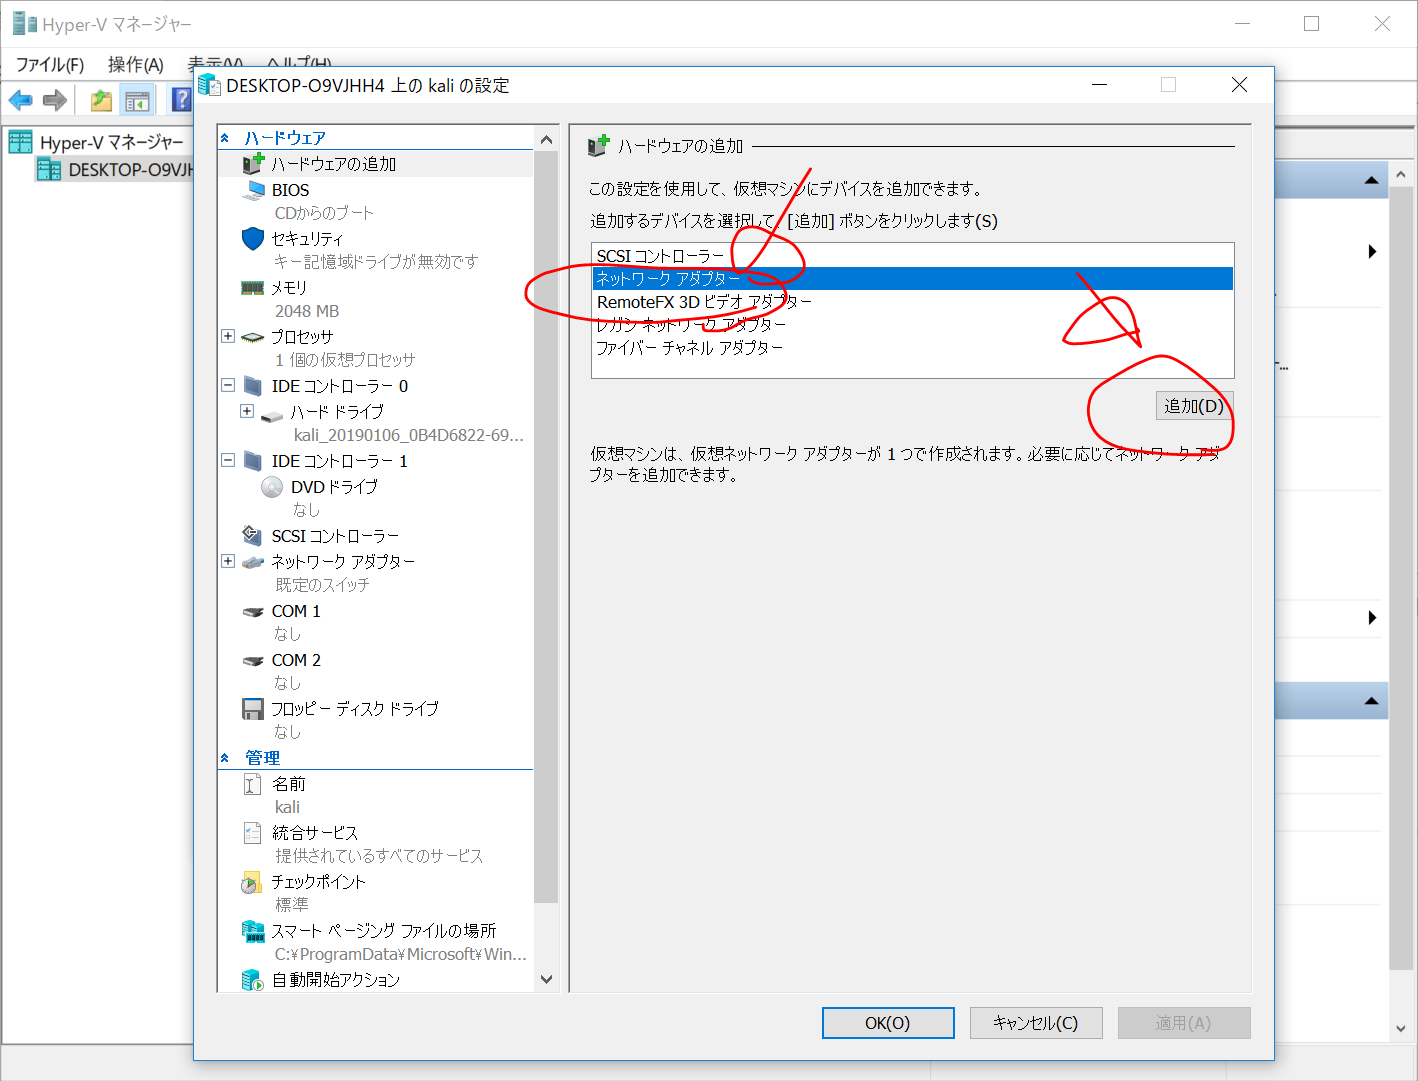Open the 操作(A) menu

(135, 65)
